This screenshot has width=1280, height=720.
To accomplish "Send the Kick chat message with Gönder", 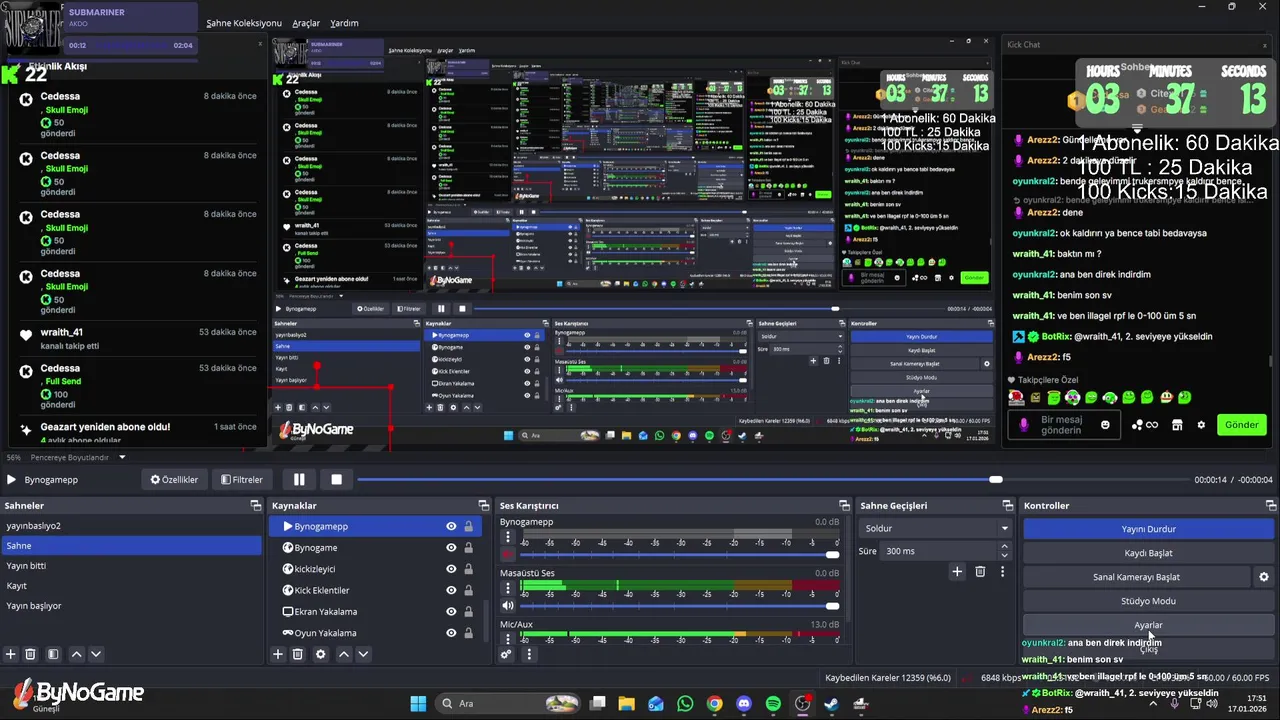I will [x=1242, y=425].
